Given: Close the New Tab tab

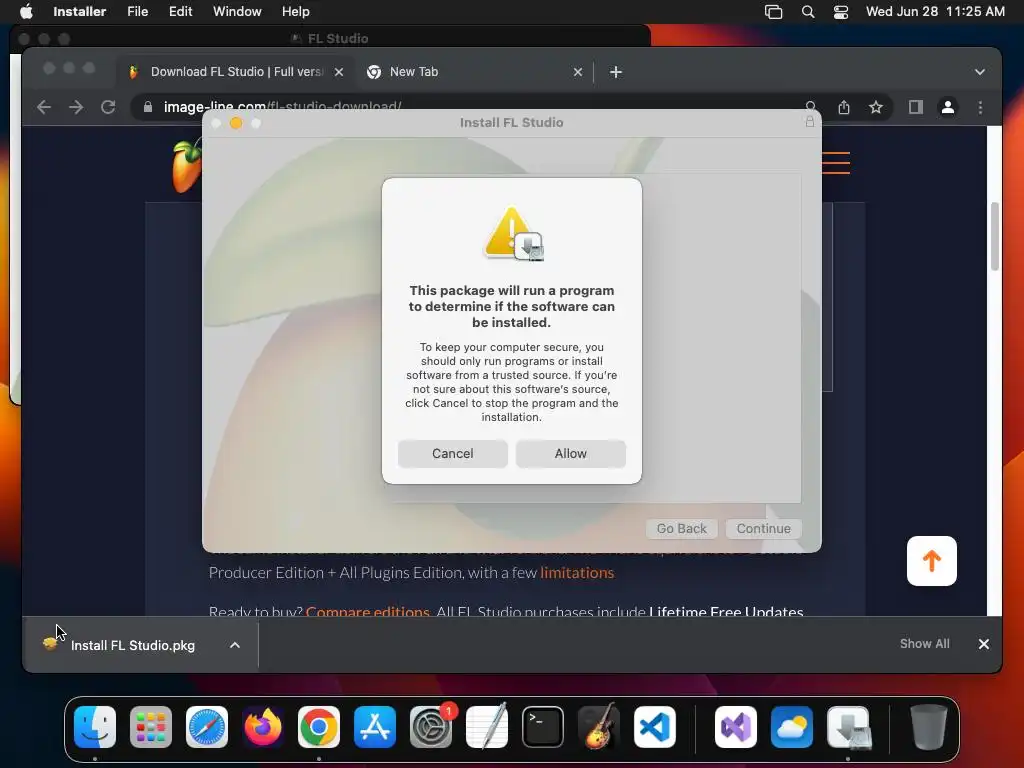Looking at the screenshot, I should 577,72.
